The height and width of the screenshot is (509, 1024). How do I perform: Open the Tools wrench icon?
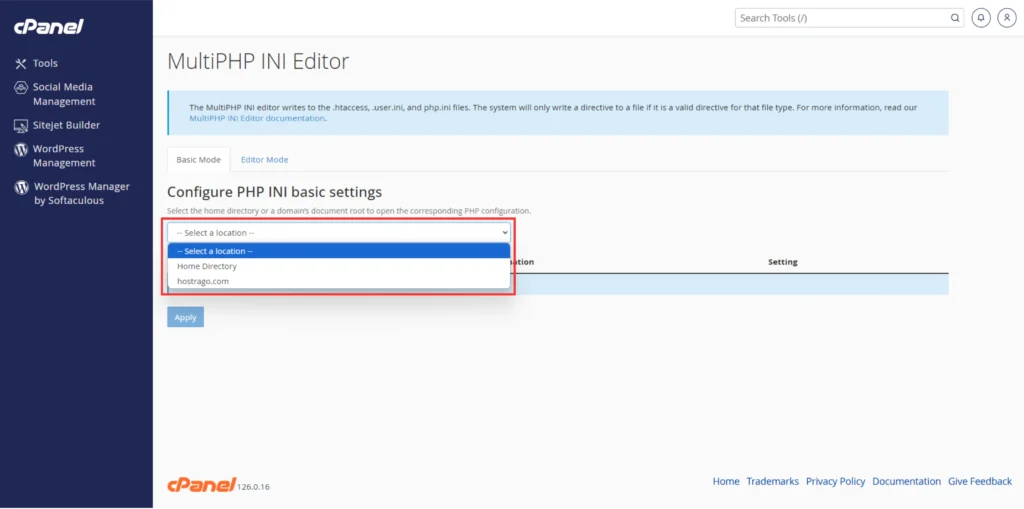click(21, 63)
